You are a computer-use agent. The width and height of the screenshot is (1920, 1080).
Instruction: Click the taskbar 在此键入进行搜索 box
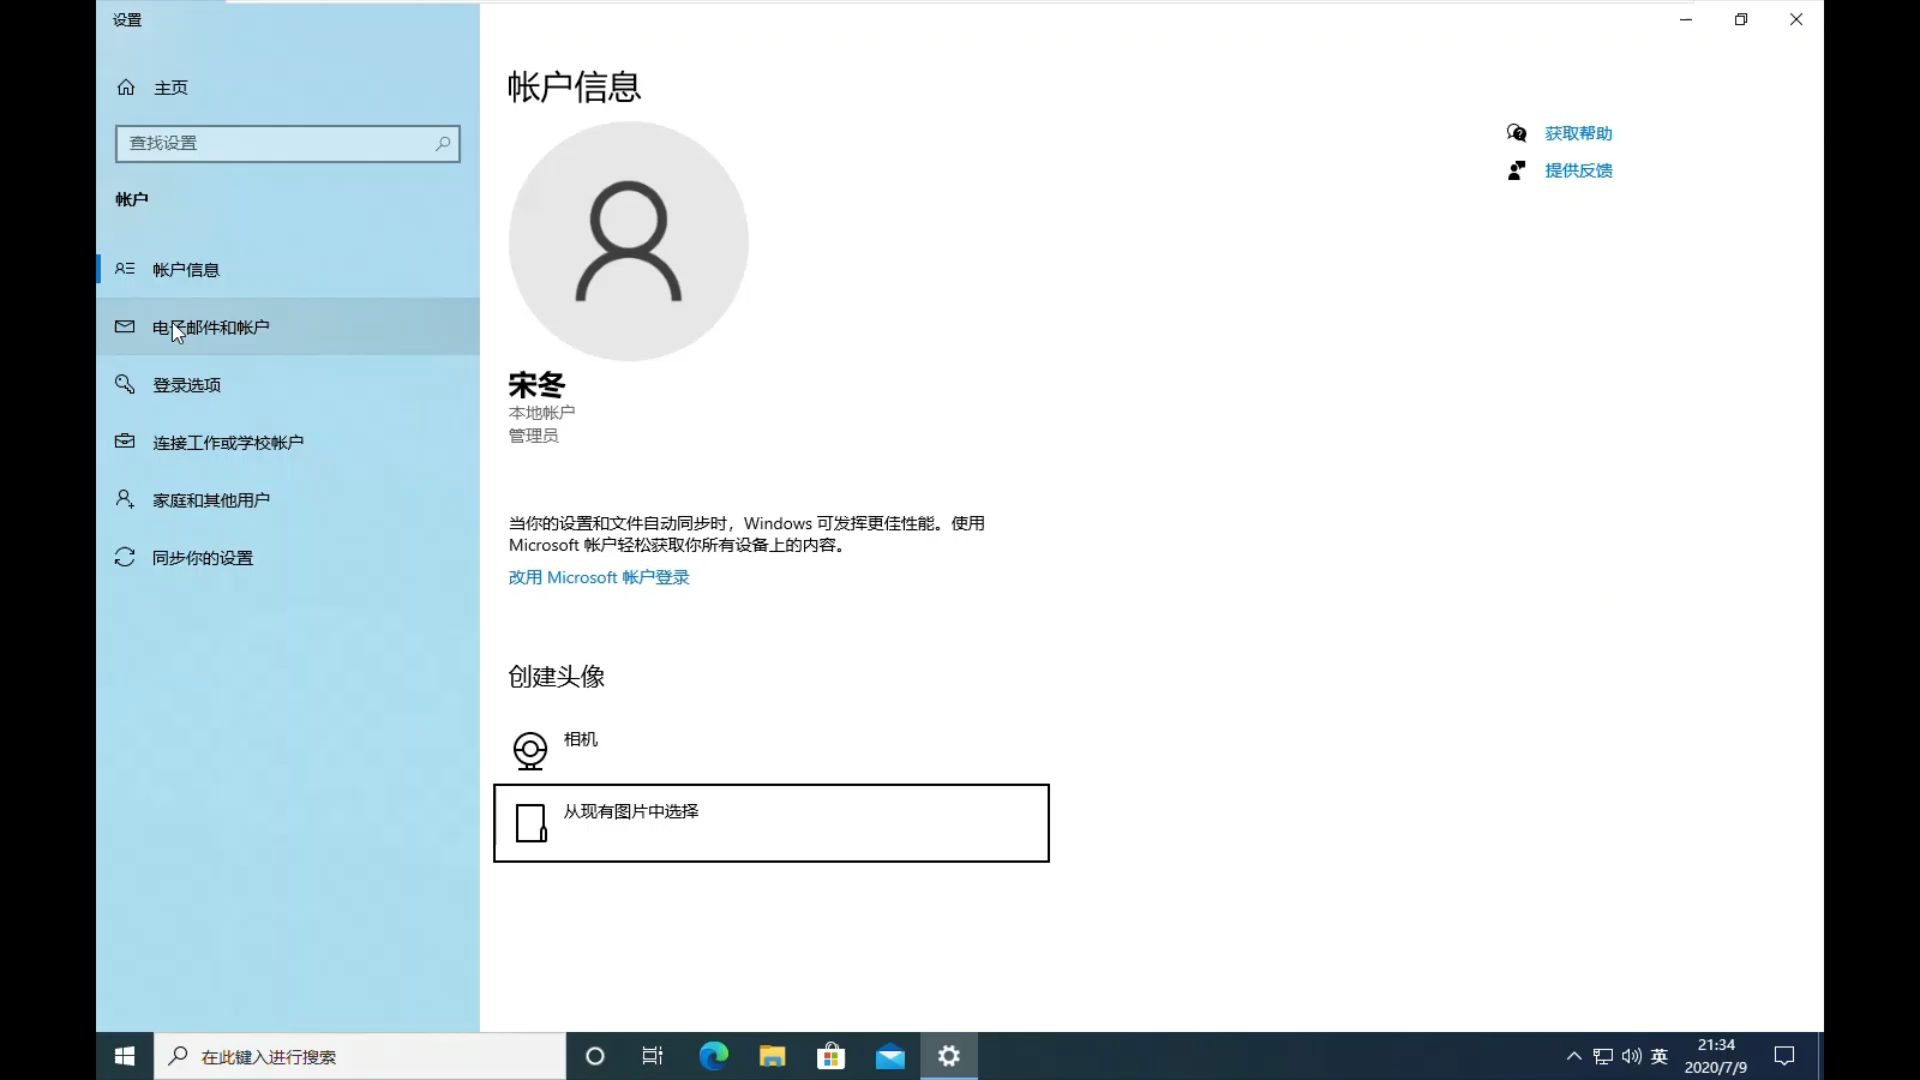(x=360, y=1056)
